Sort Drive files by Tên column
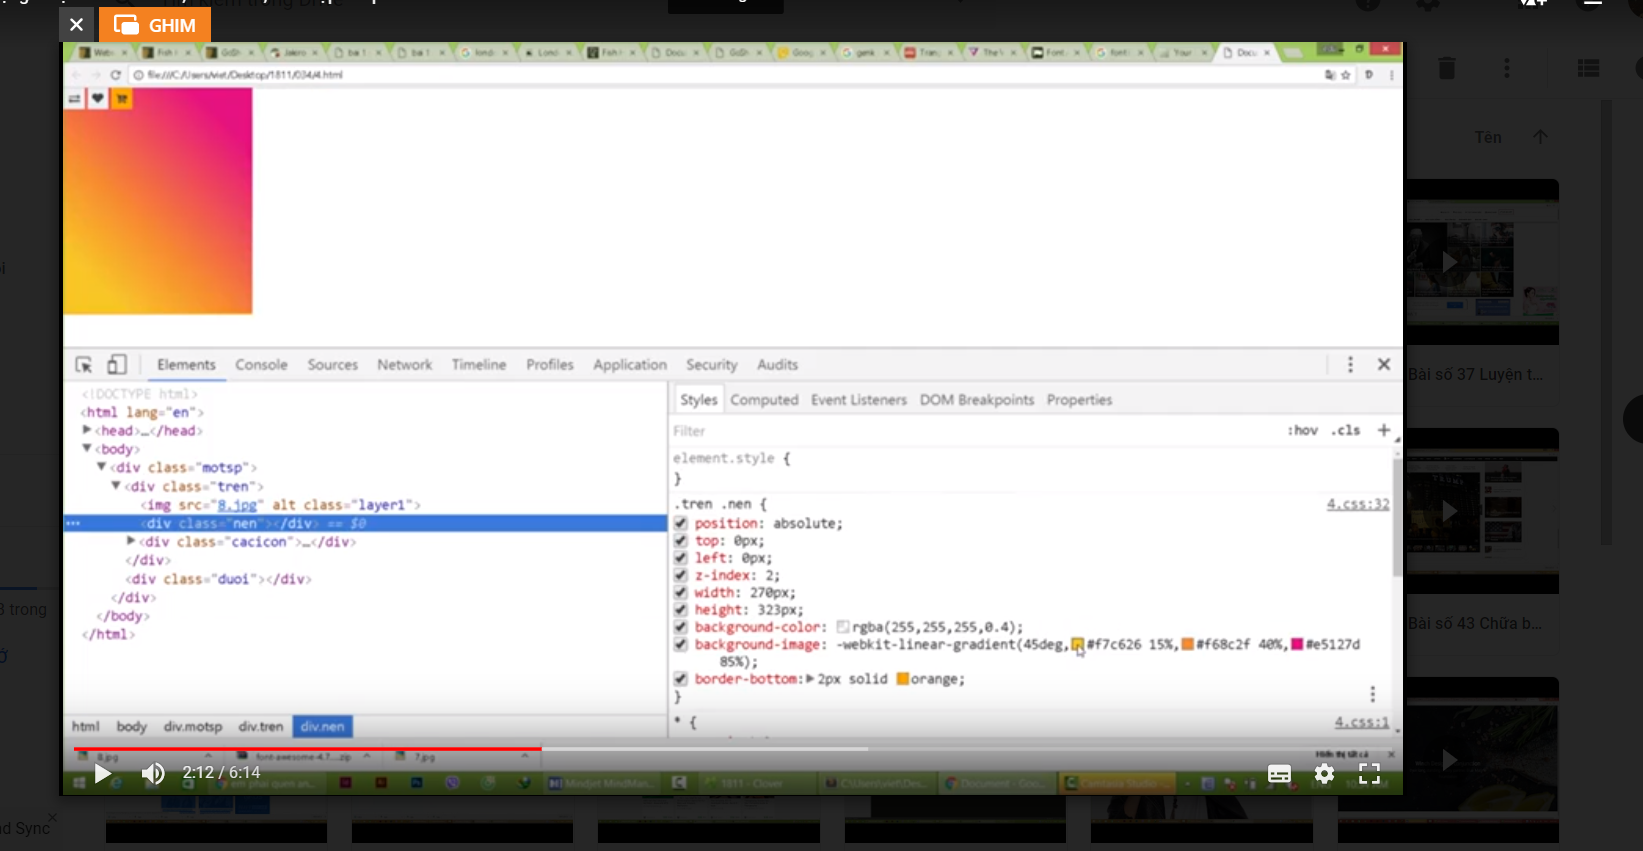Screen dimensions: 1643x851 pos(1488,137)
